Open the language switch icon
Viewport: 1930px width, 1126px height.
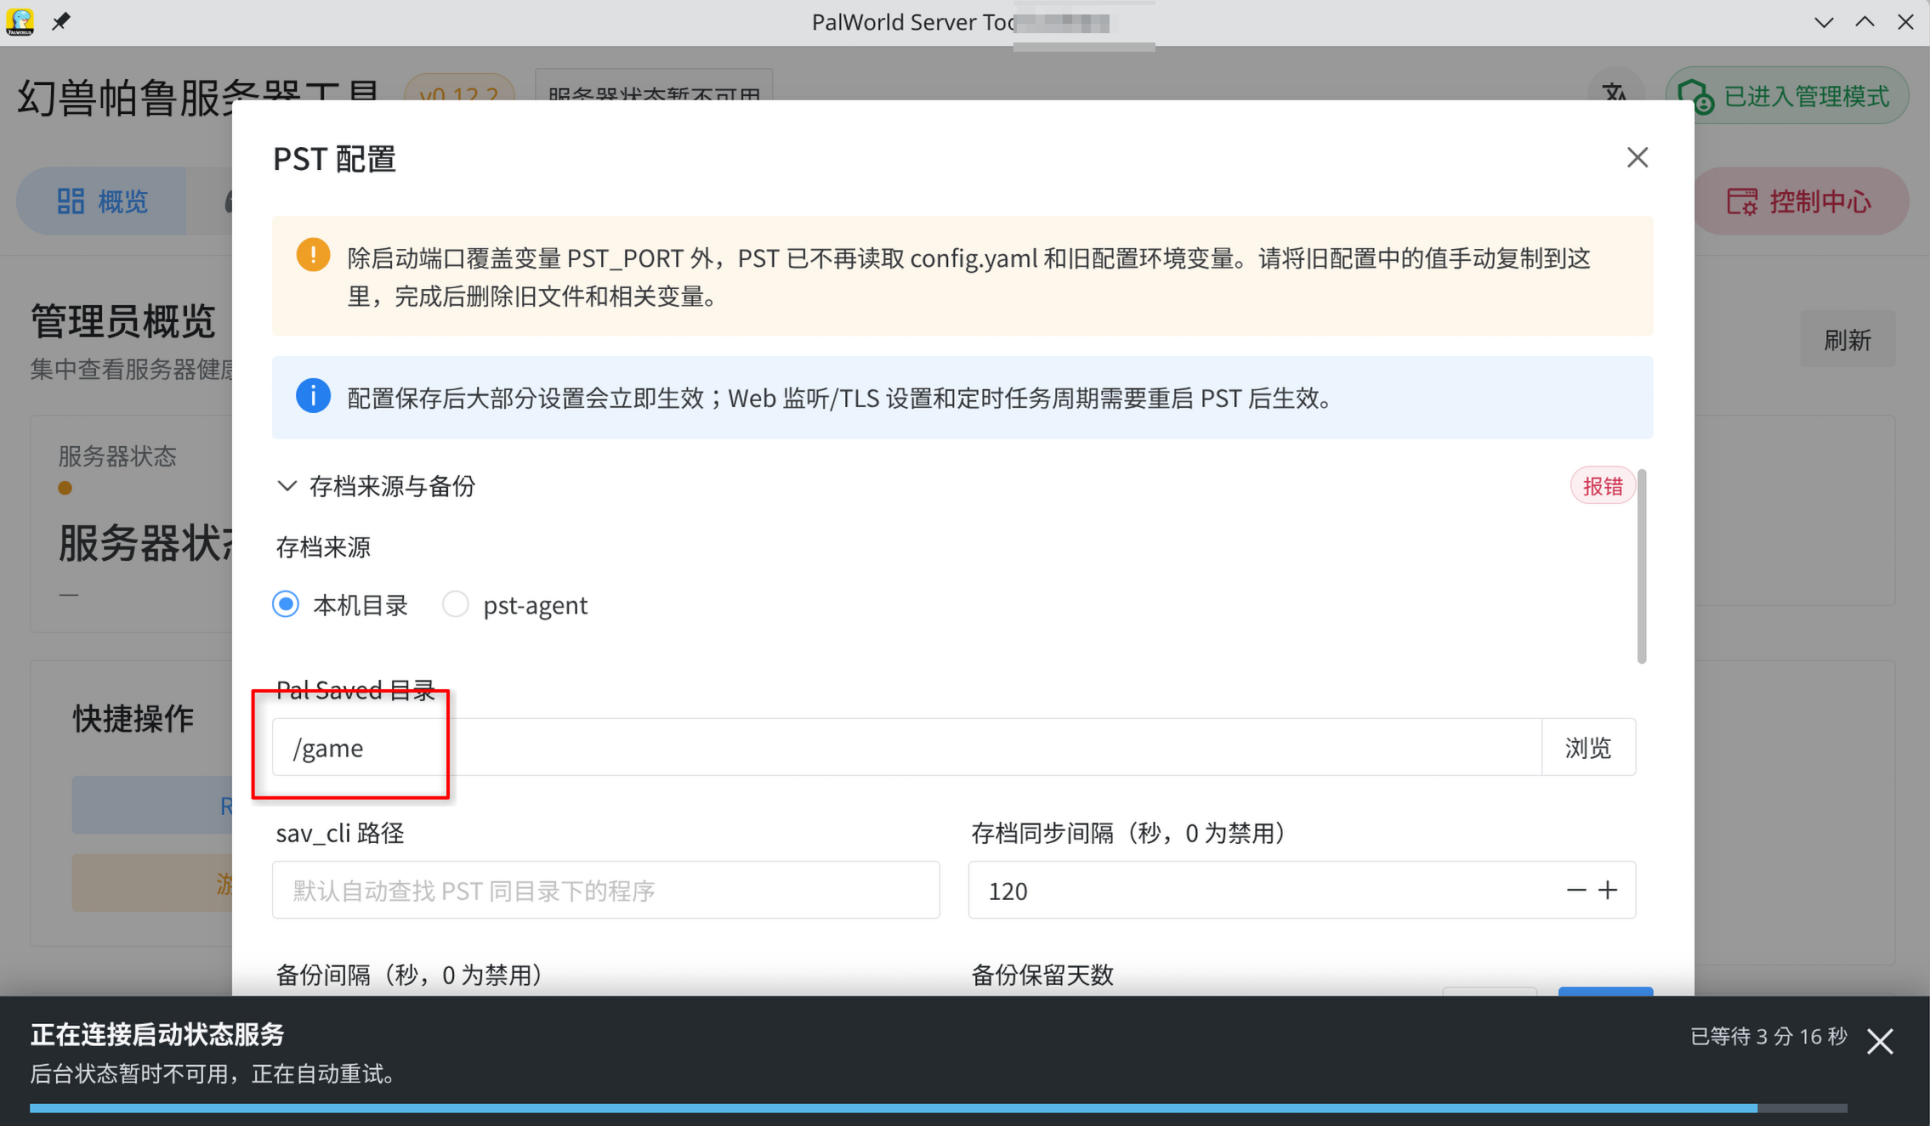(x=1615, y=95)
